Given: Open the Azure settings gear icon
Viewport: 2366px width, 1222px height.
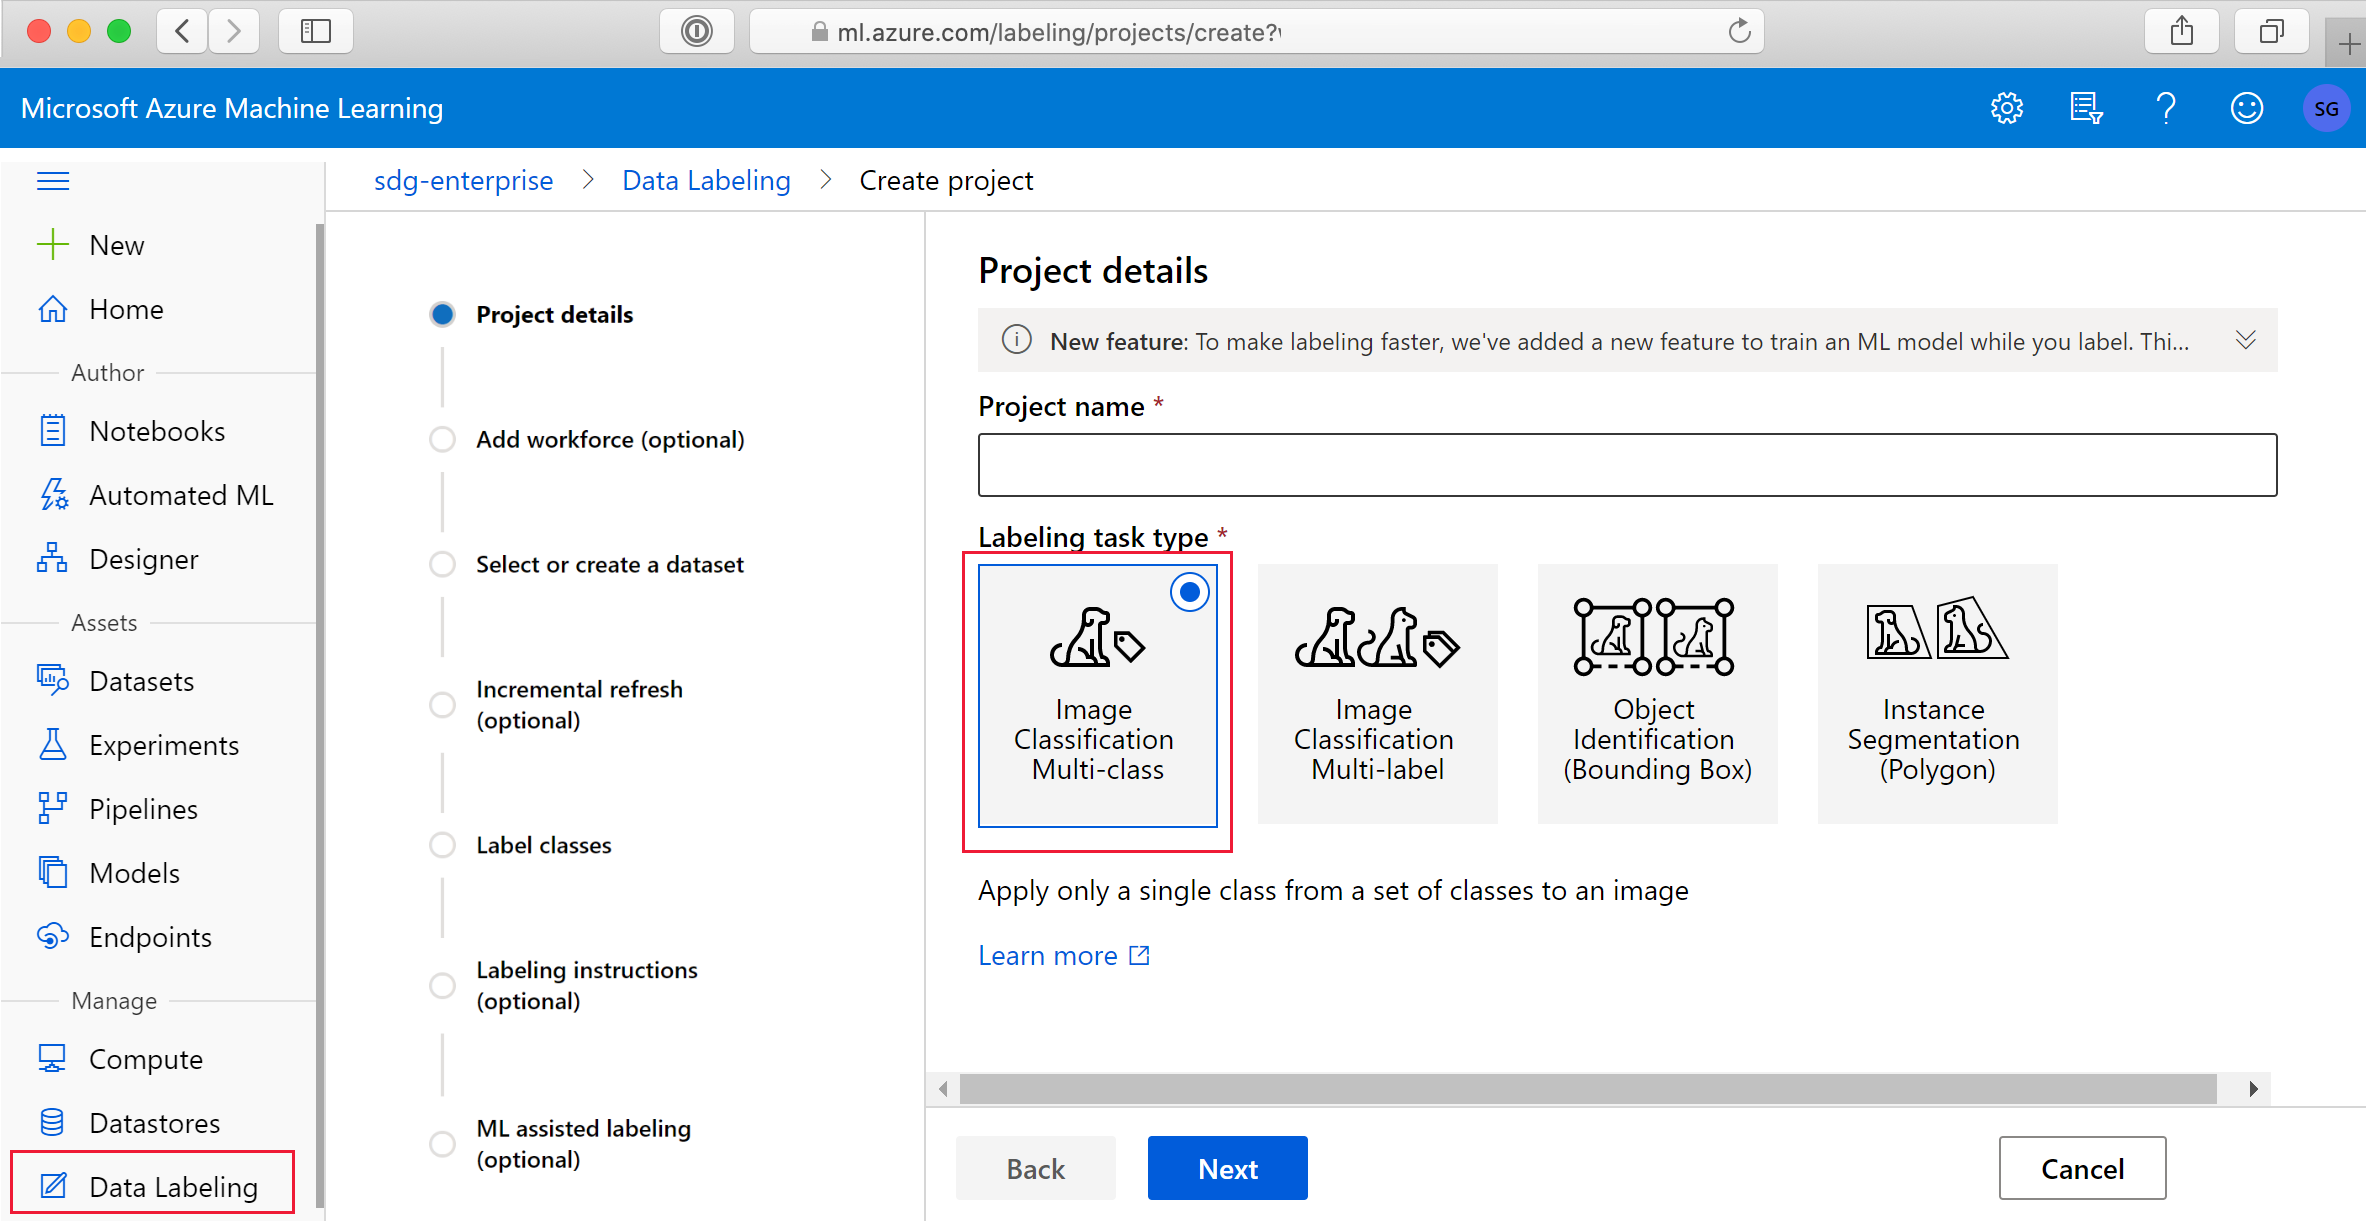Looking at the screenshot, I should [2006, 108].
